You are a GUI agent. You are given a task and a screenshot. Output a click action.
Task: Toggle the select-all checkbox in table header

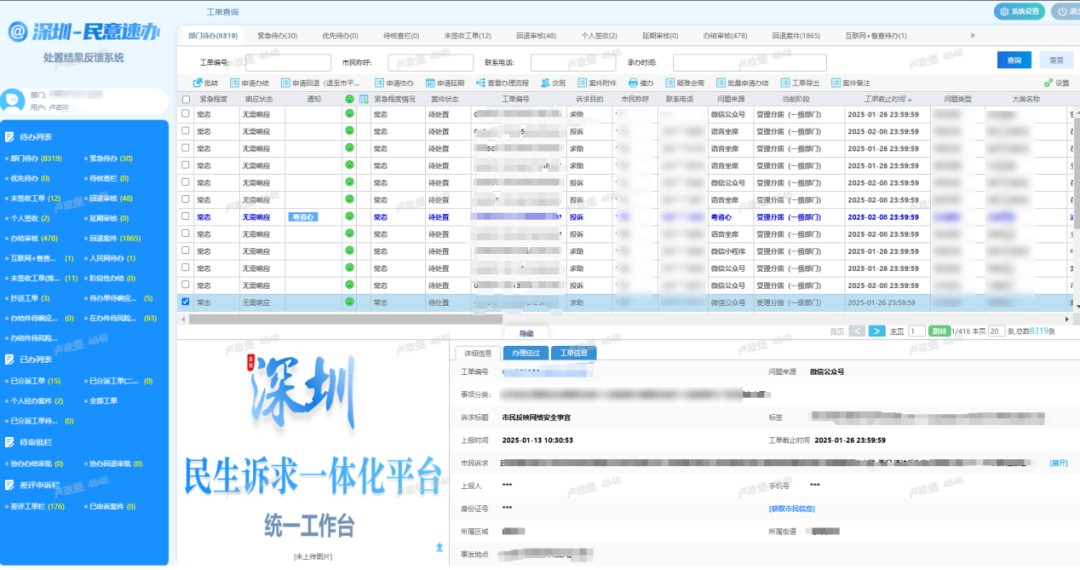click(x=186, y=99)
